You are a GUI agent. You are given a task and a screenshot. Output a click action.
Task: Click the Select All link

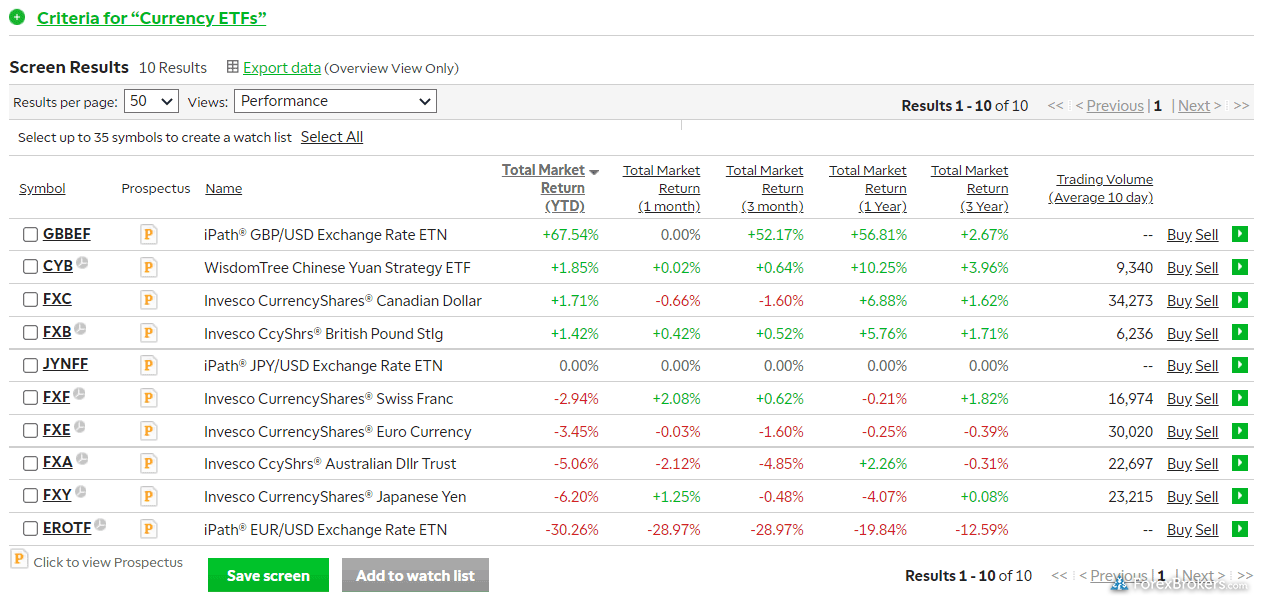pyautogui.click(x=332, y=137)
